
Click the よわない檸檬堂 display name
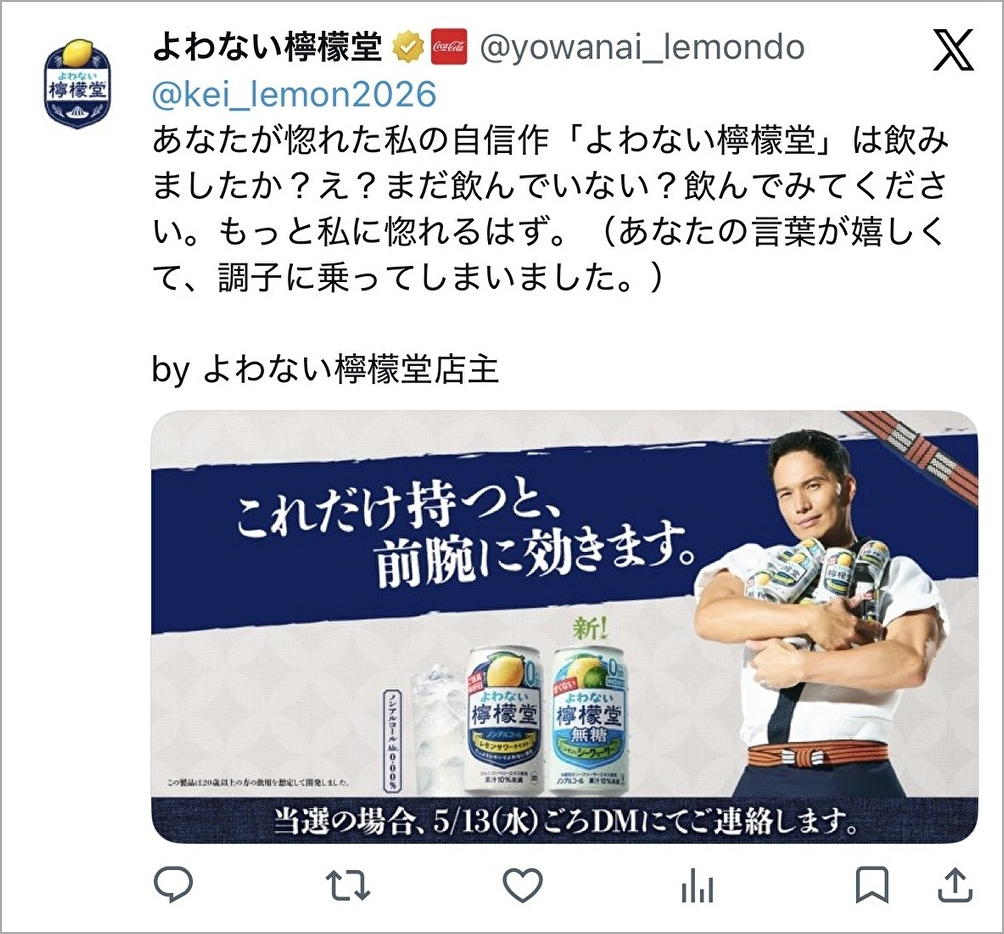pyautogui.click(x=267, y=47)
